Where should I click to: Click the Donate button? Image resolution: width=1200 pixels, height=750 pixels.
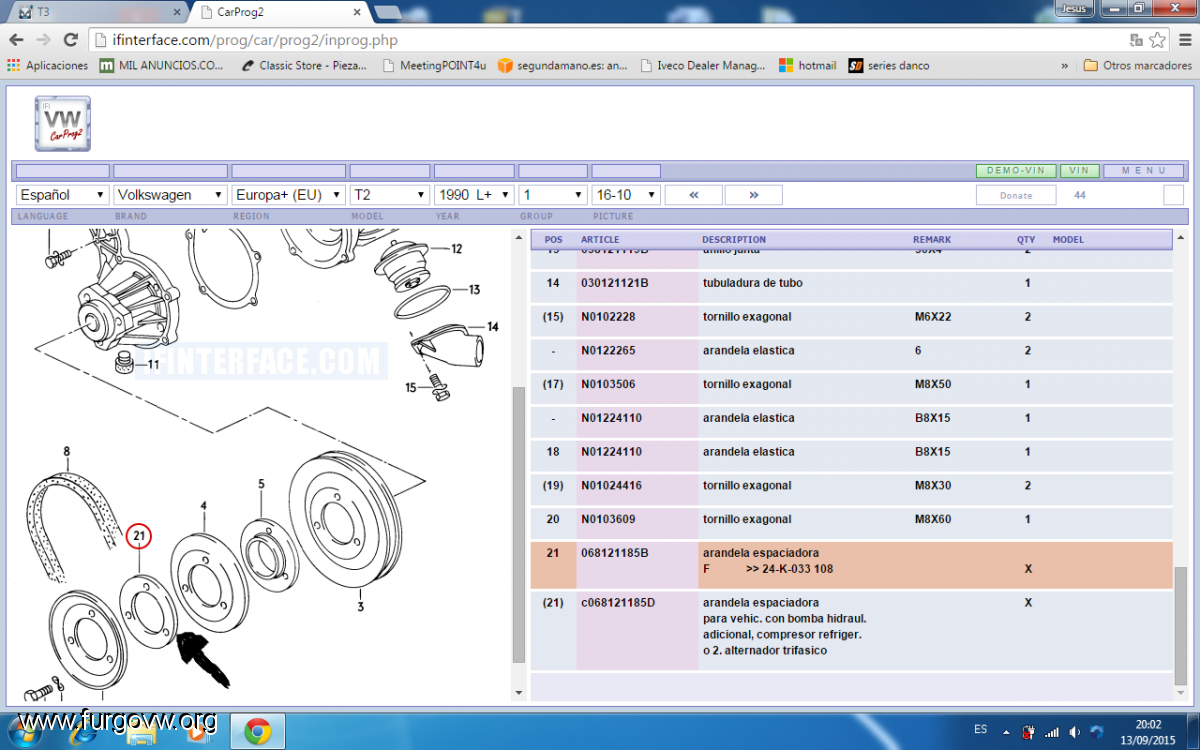(x=1016, y=195)
